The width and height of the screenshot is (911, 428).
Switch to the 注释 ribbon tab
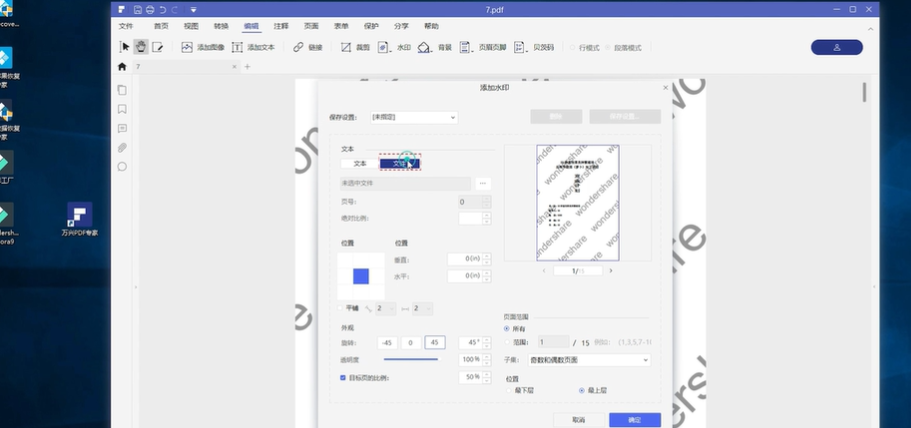[281, 26]
